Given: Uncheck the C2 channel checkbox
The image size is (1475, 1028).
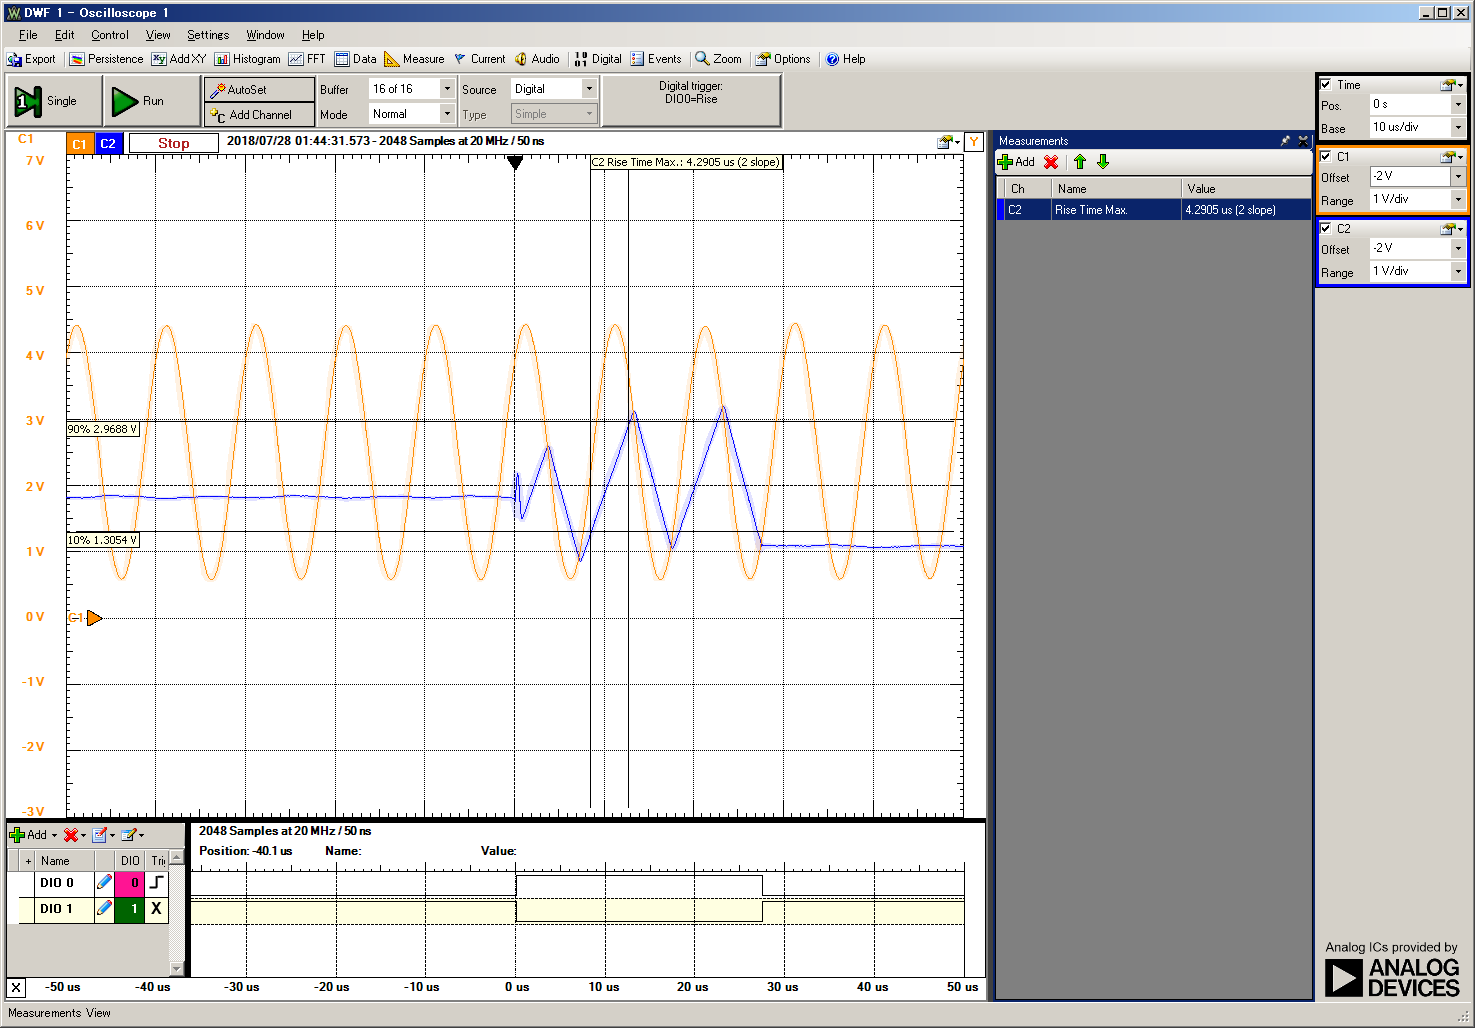Looking at the screenshot, I should pos(1326,228).
